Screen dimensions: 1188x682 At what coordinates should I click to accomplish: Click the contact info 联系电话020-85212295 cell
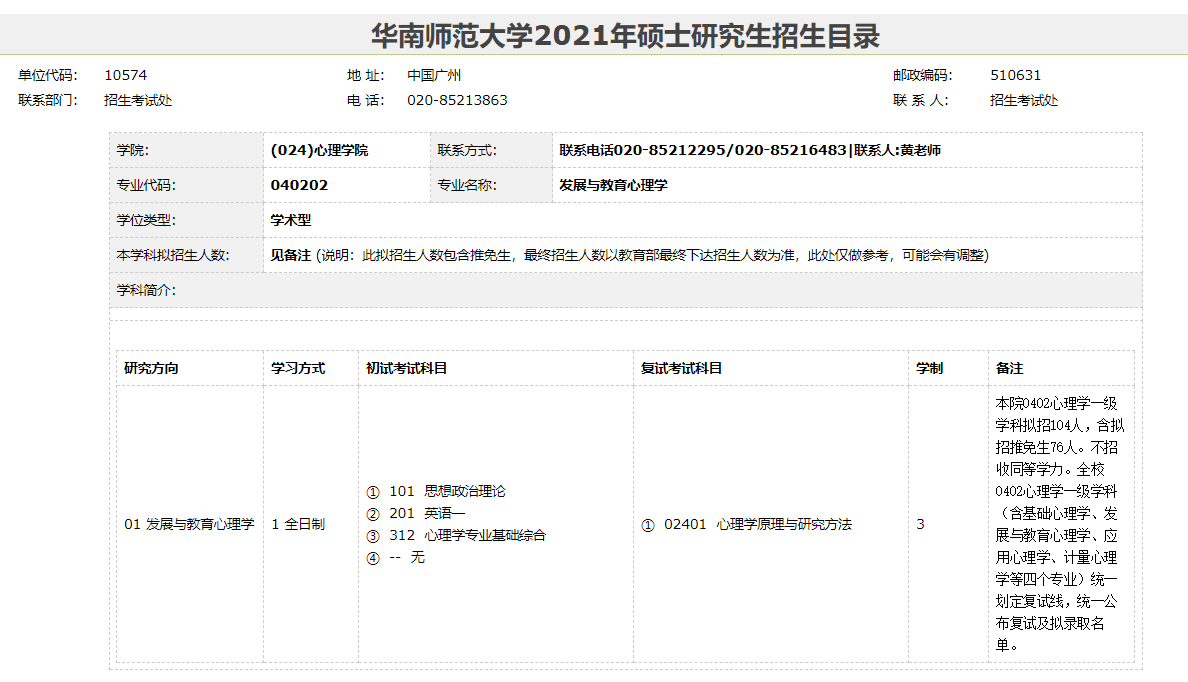[x=847, y=150]
